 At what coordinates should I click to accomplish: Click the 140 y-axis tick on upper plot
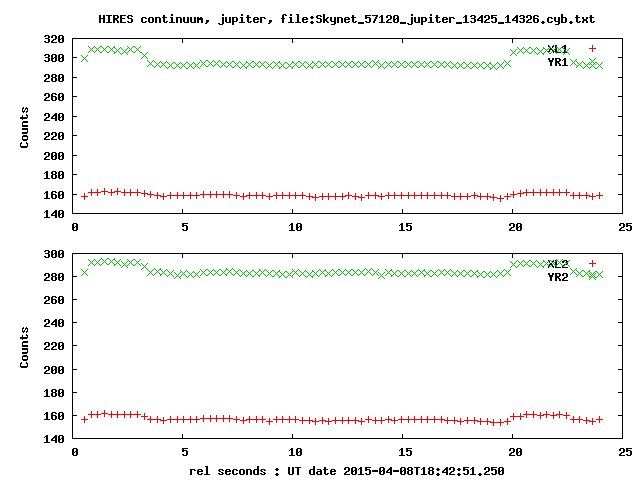pos(54,214)
